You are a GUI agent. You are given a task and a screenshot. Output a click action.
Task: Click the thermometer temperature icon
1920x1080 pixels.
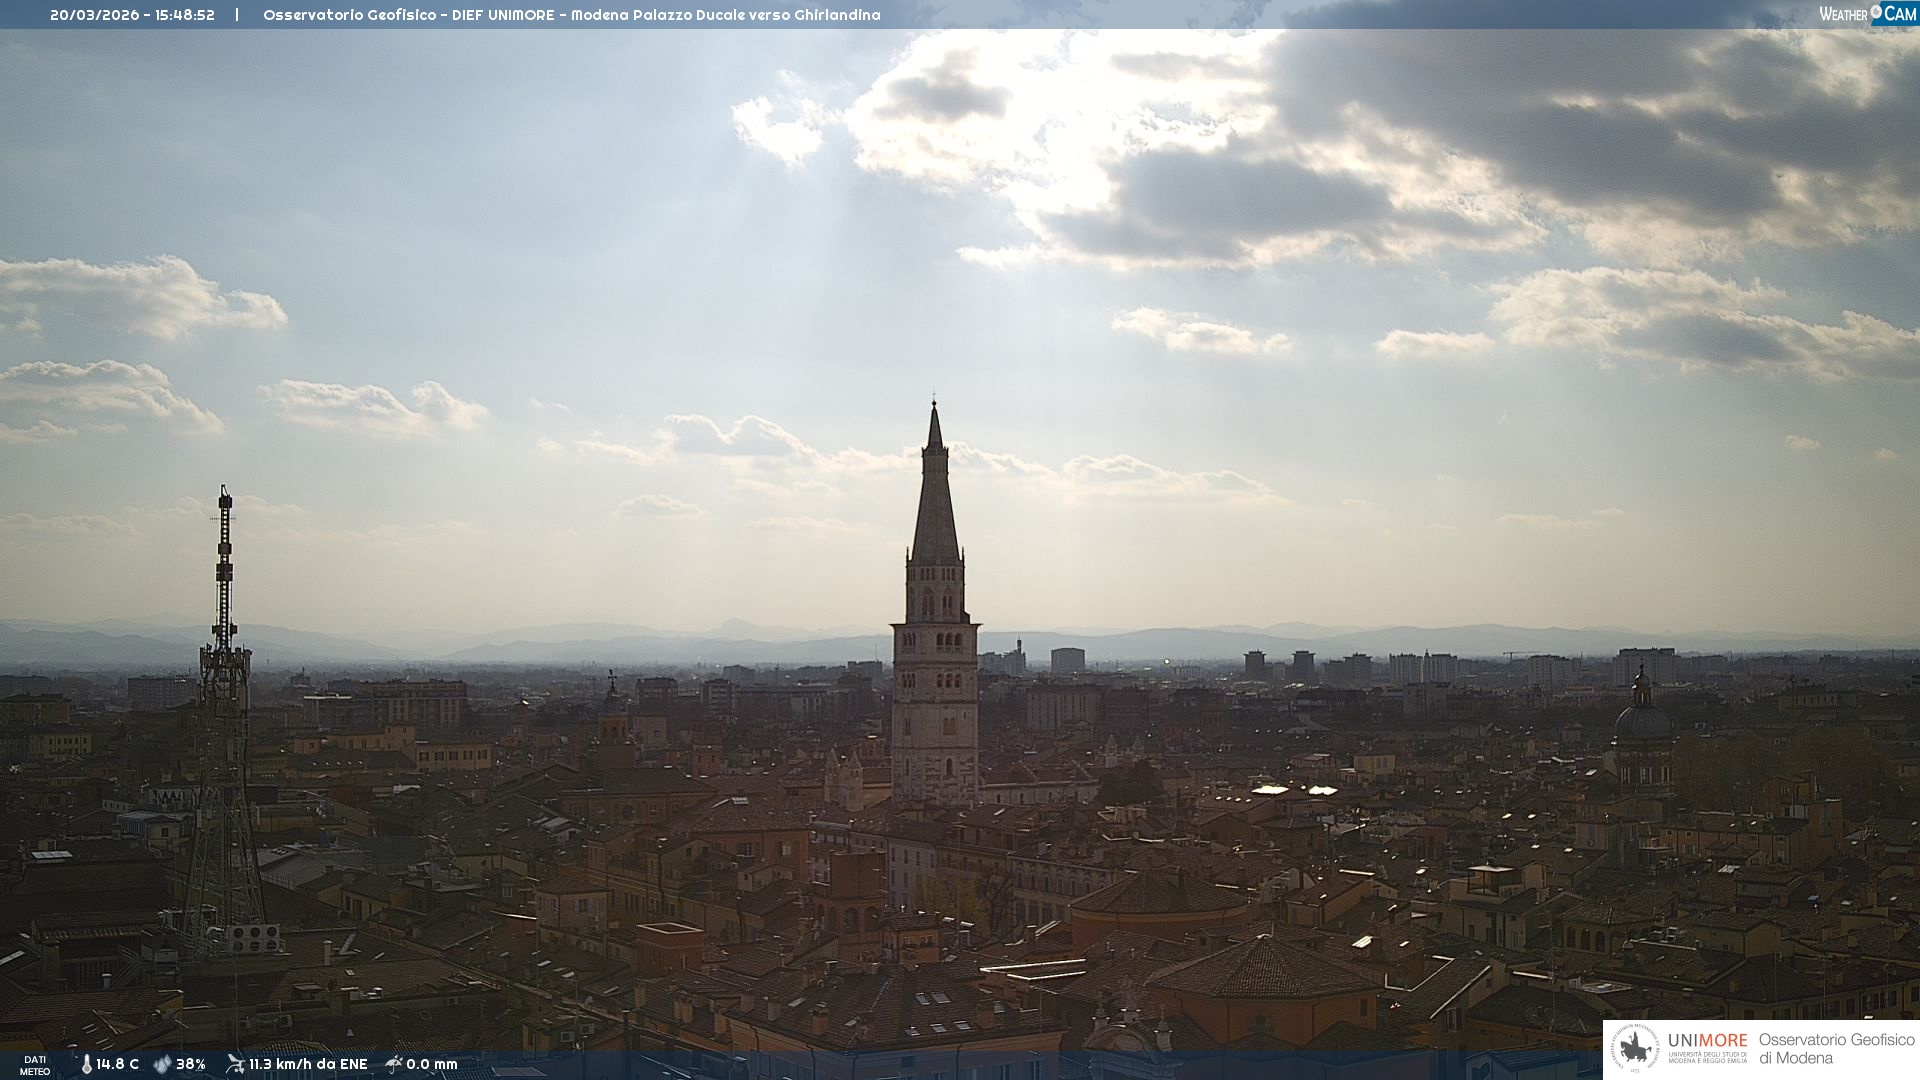87,1065
